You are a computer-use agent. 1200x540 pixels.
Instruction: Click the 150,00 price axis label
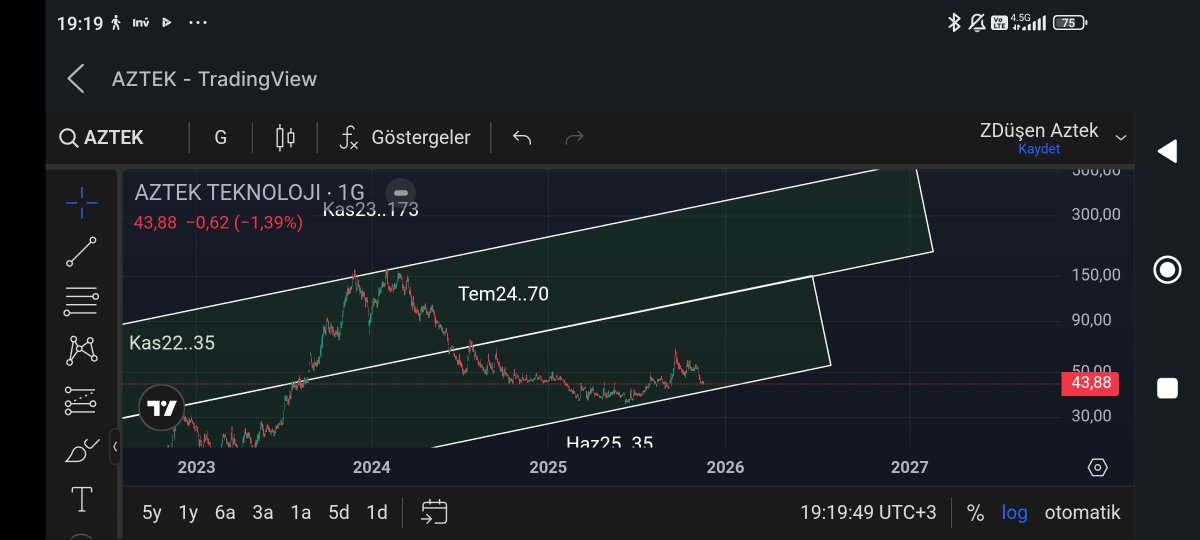coord(1094,275)
